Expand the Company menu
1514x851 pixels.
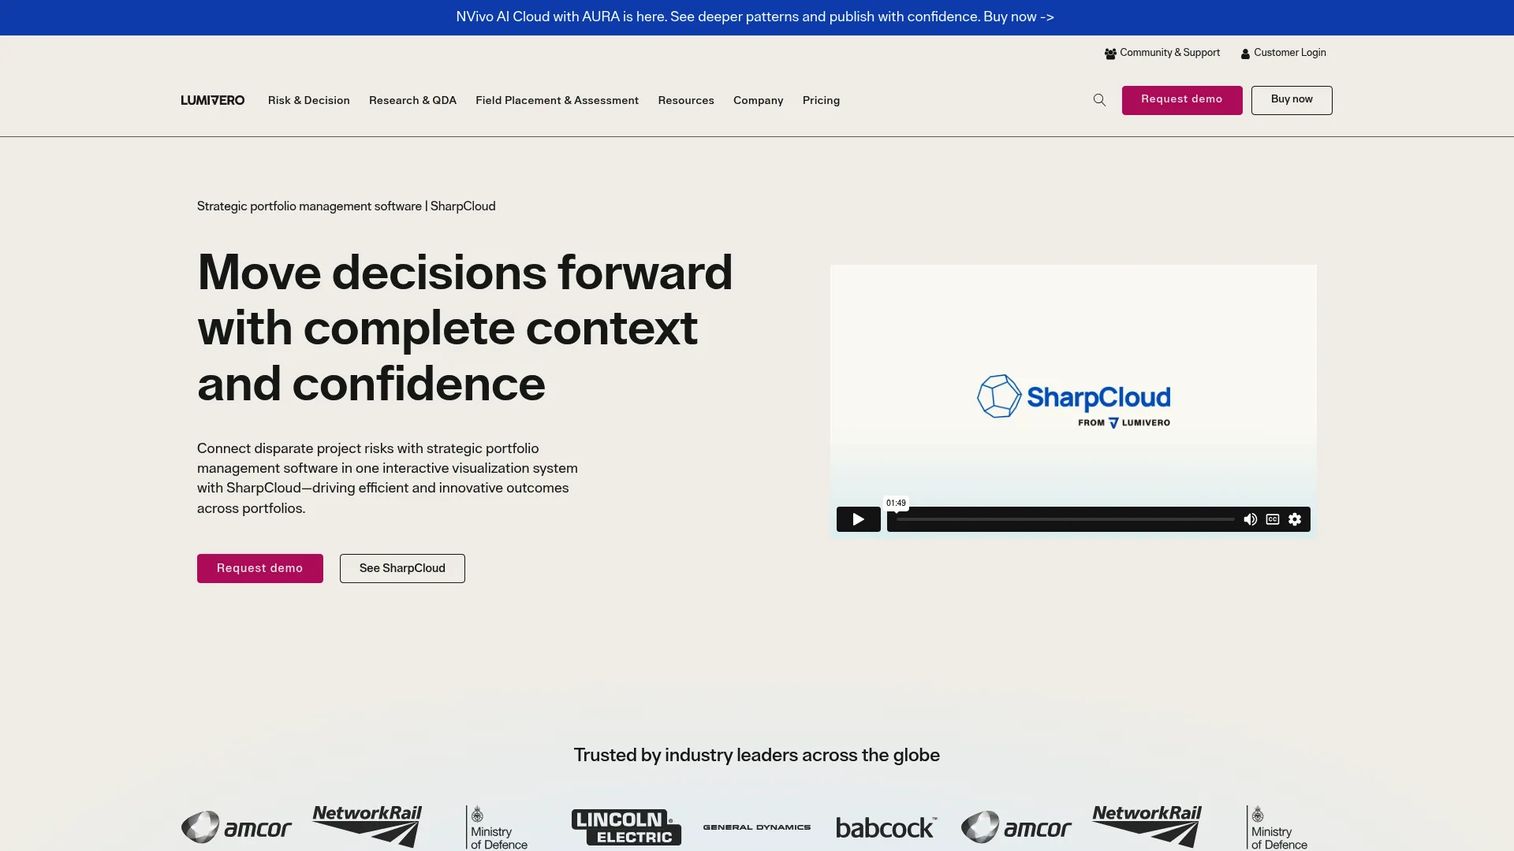(758, 100)
